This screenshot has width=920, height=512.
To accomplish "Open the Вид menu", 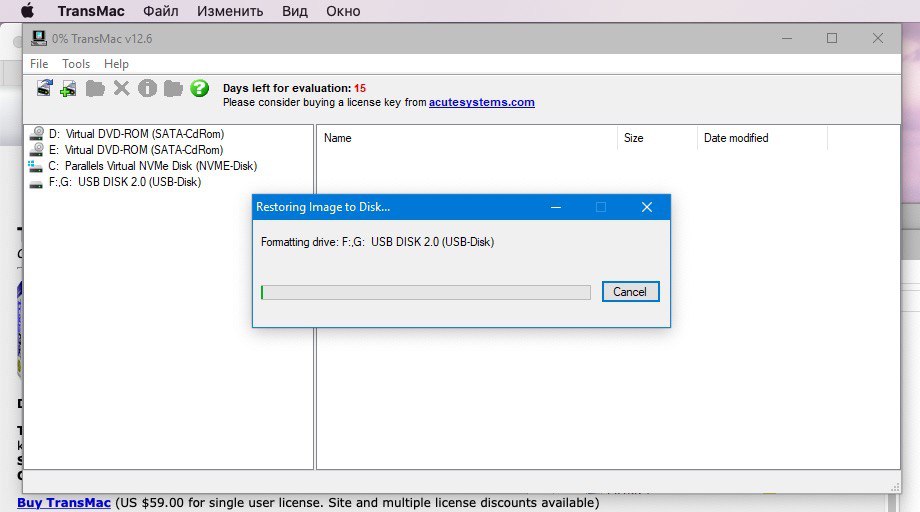I will [295, 11].
